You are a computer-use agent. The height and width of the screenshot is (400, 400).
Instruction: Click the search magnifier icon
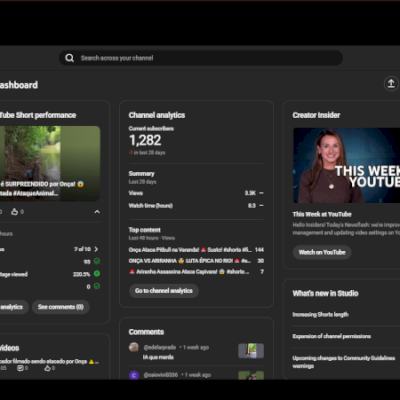pos(69,58)
